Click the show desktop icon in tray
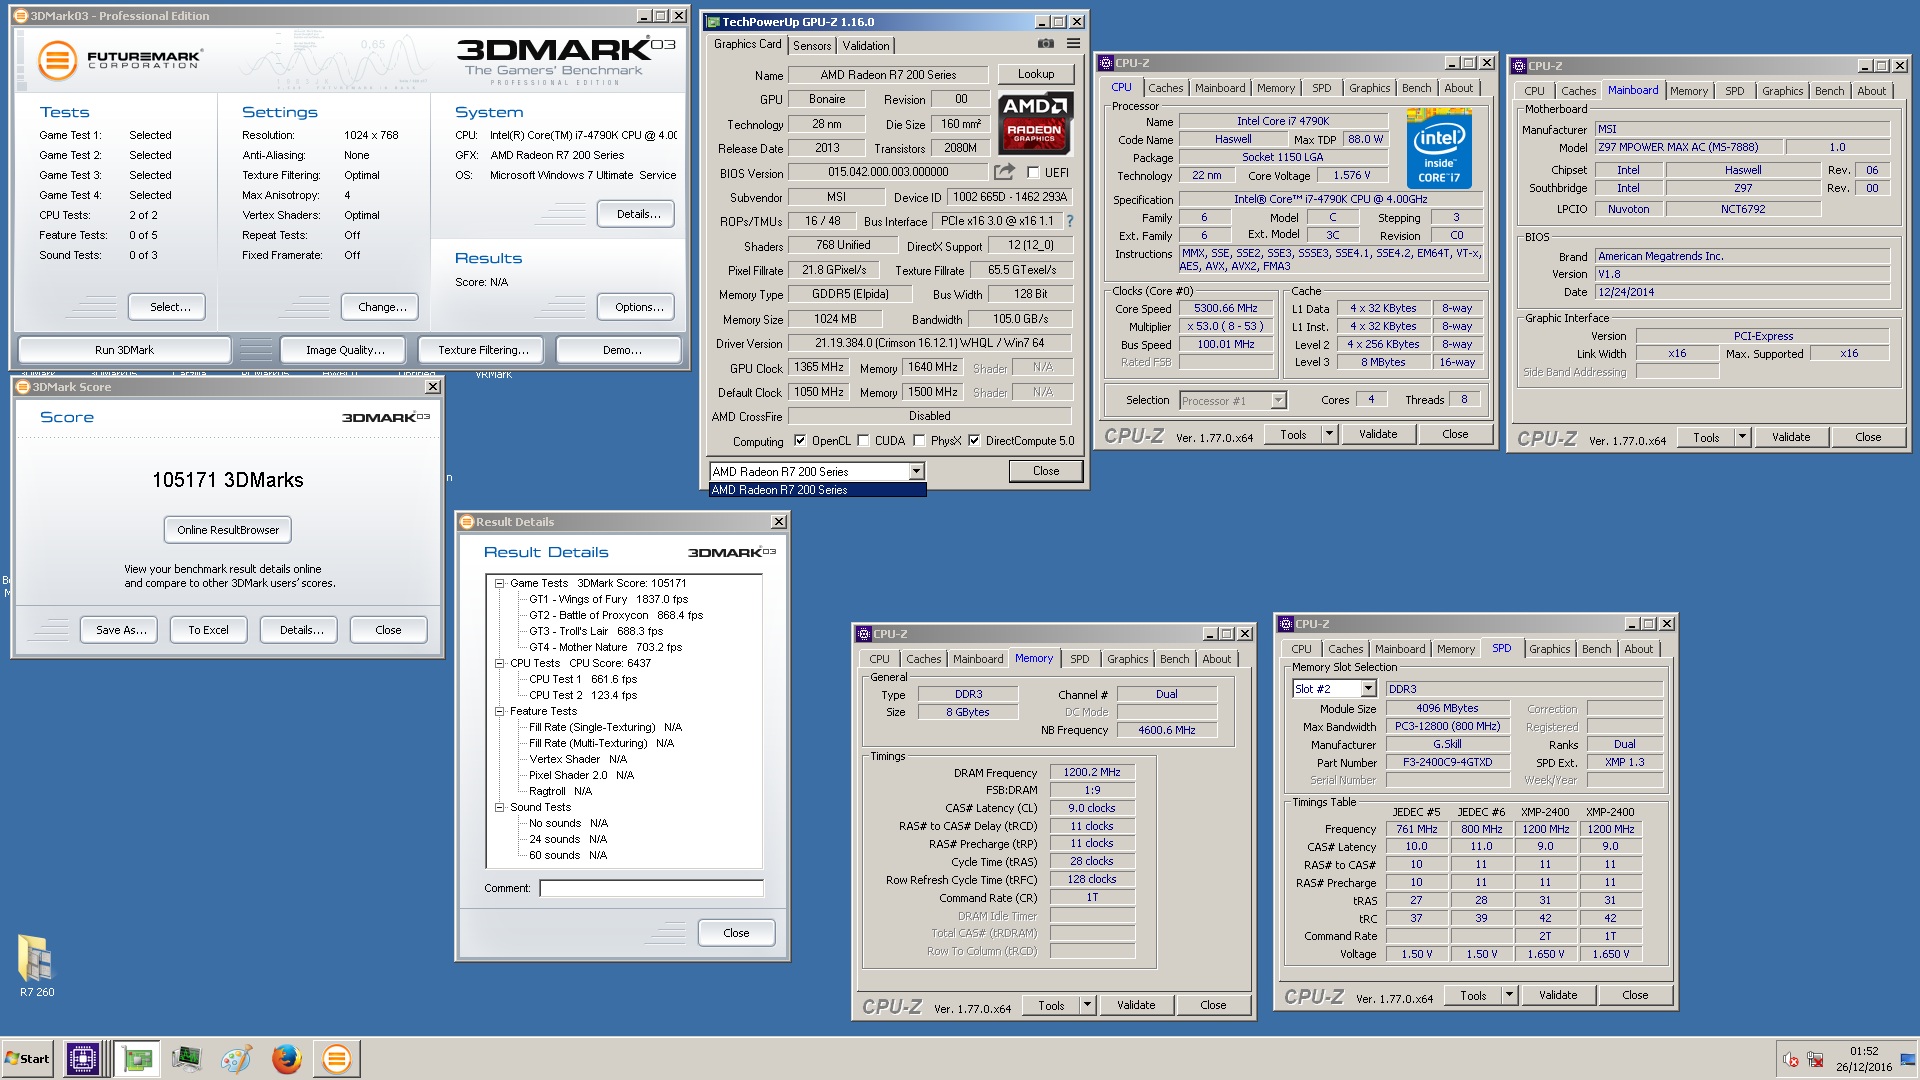 pyautogui.click(x=1910, y=1059)
